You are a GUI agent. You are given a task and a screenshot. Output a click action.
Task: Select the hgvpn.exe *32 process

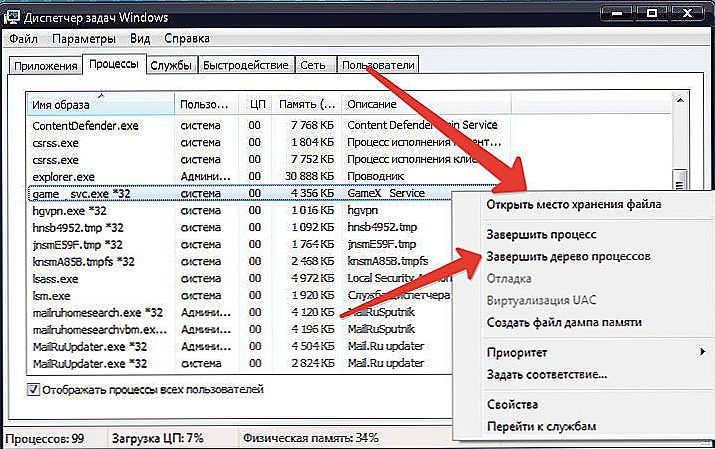(239, 211)
